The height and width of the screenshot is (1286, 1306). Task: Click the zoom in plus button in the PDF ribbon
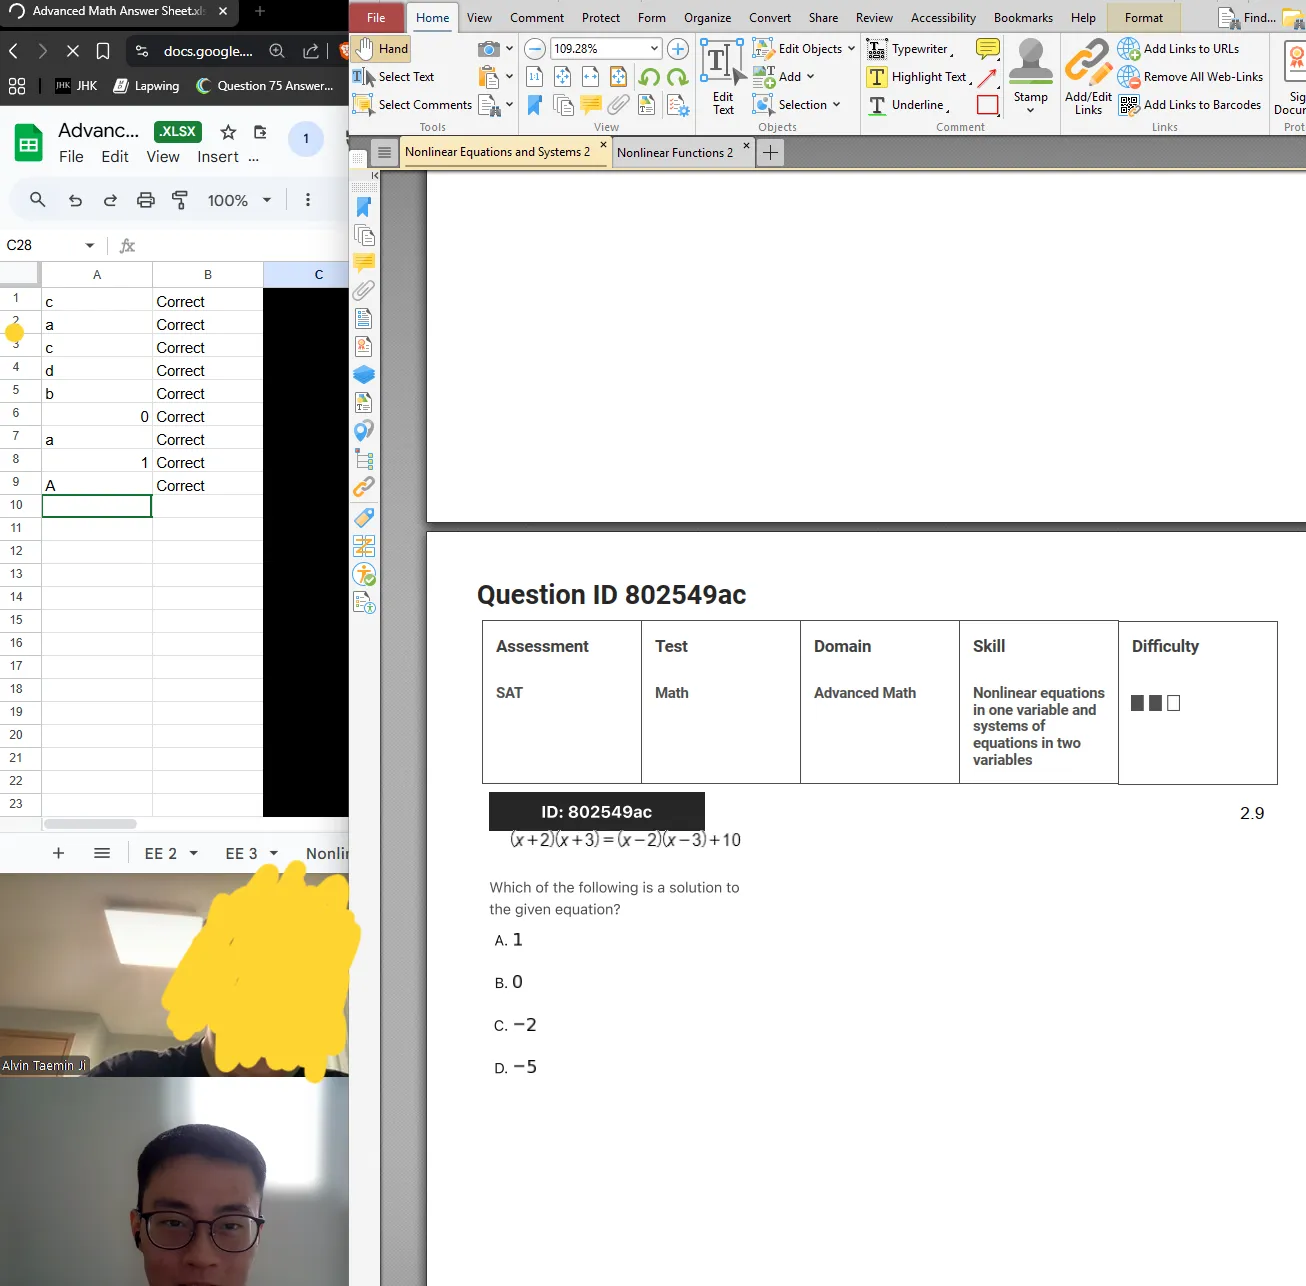tap(678, 48)
